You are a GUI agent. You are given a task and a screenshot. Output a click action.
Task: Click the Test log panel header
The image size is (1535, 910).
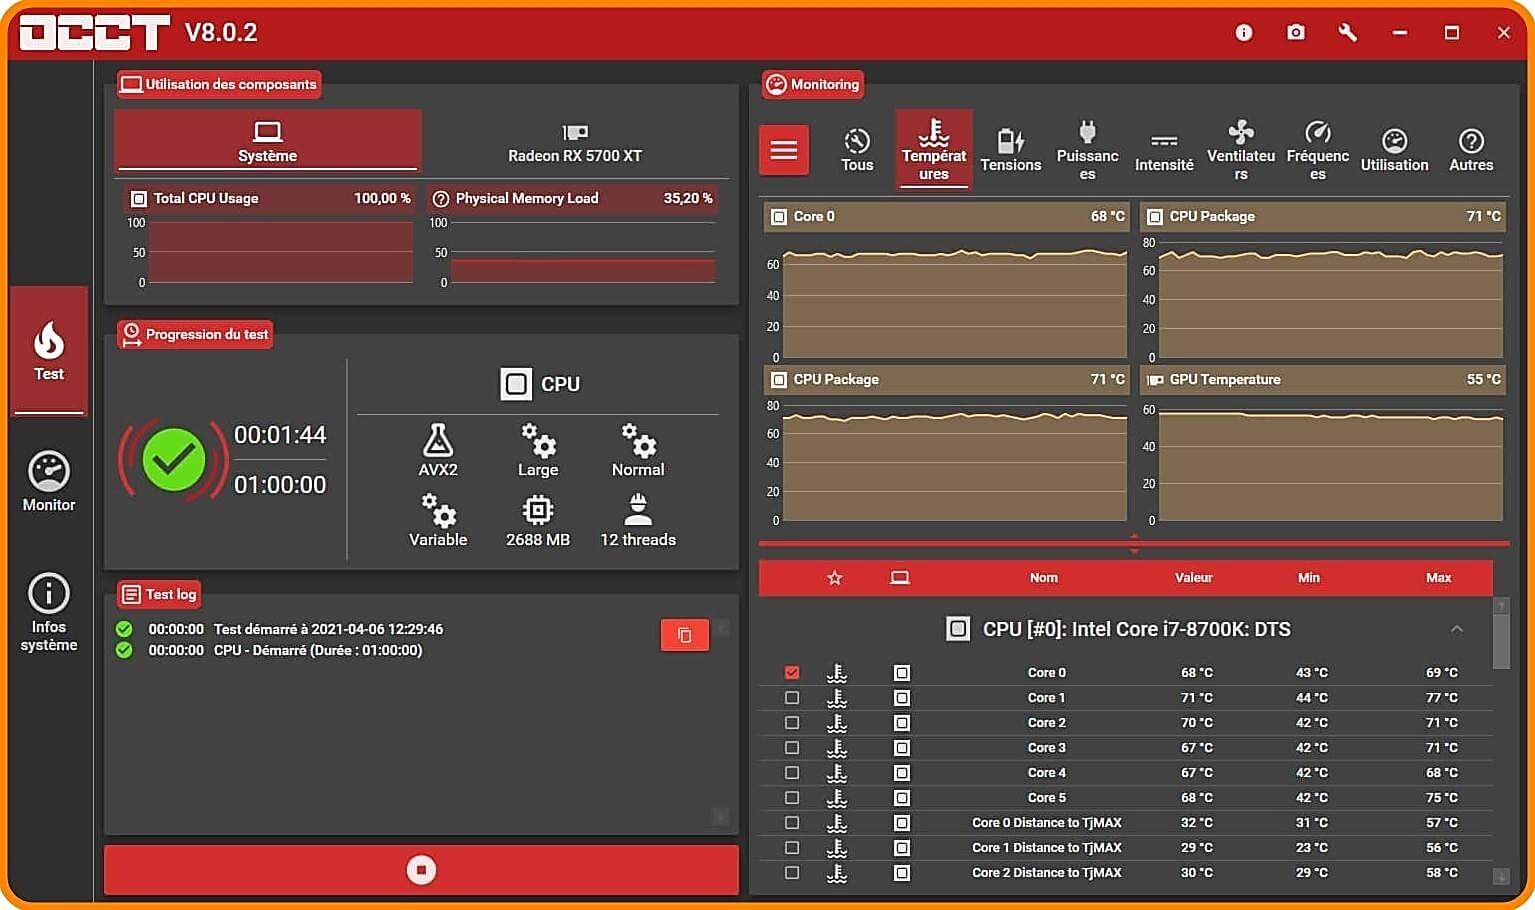pyautogui.click(x=159, y=594)
